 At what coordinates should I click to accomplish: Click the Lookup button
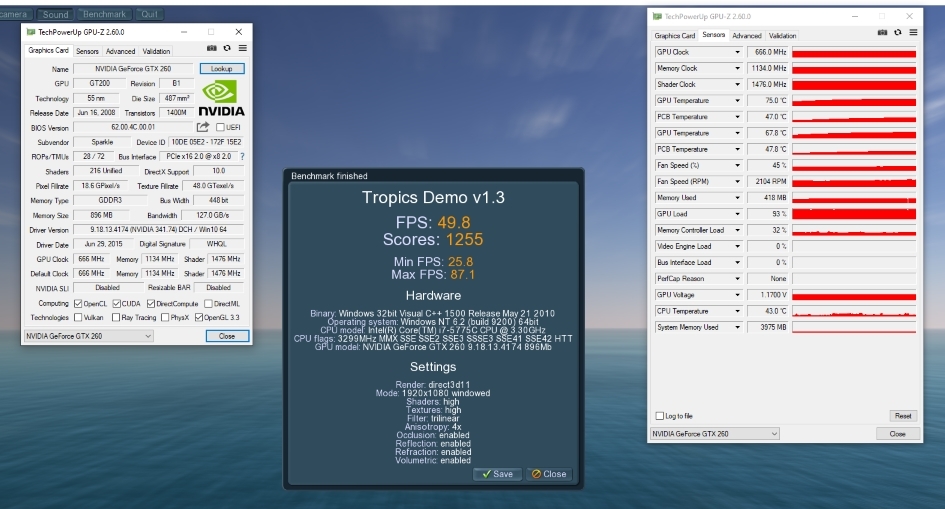pos(222,69)
